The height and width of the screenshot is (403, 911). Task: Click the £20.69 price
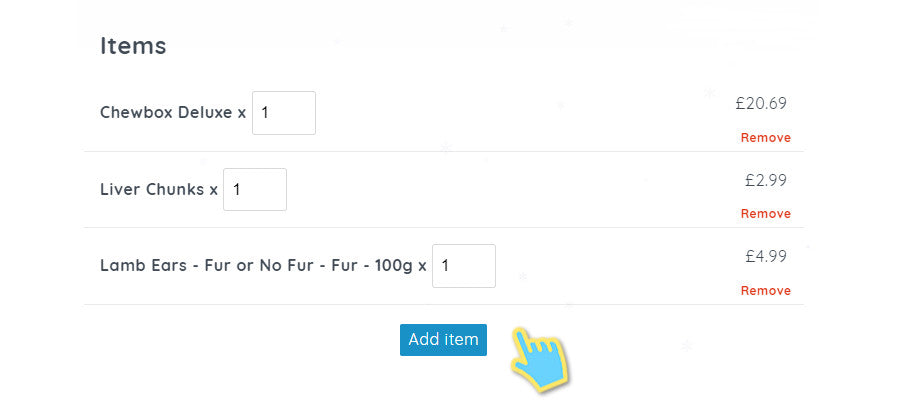tap(761, 103)
